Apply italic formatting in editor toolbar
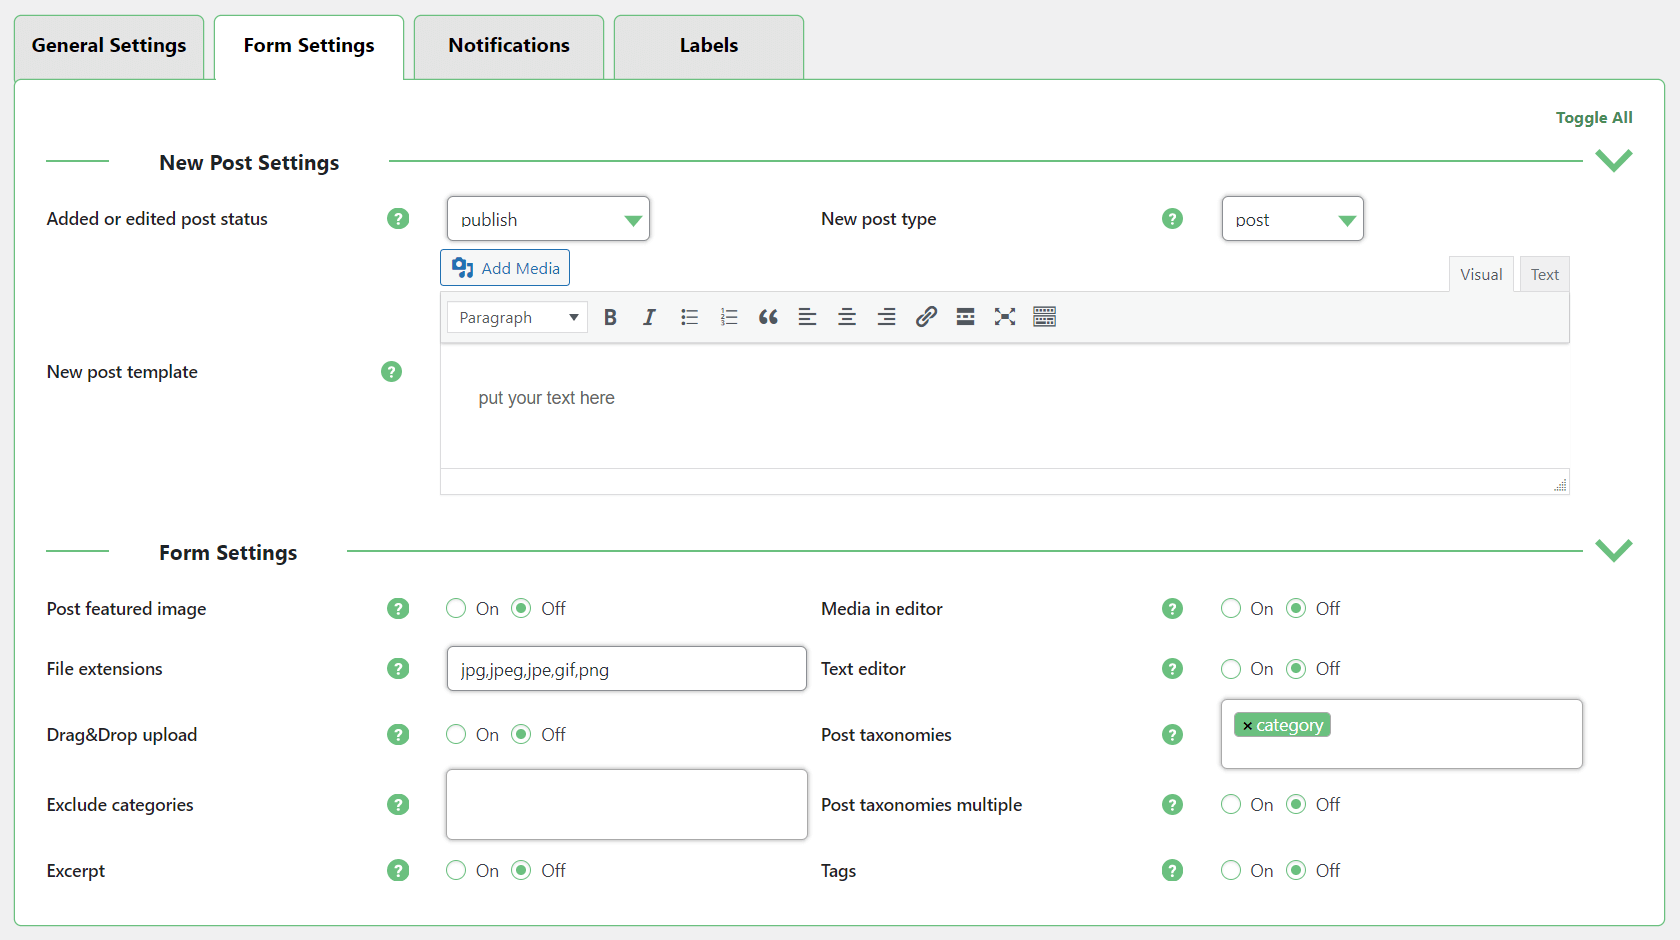Image resolution: width=1680 pixels, height=940 pixels. click(649, 317)
